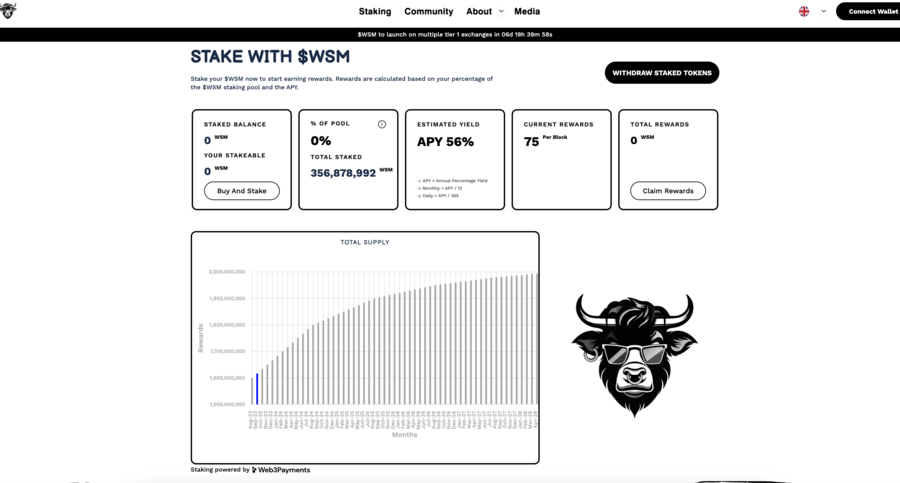Open the Media nav item
Screen dimensions: 900x483
tap(527, 11)
